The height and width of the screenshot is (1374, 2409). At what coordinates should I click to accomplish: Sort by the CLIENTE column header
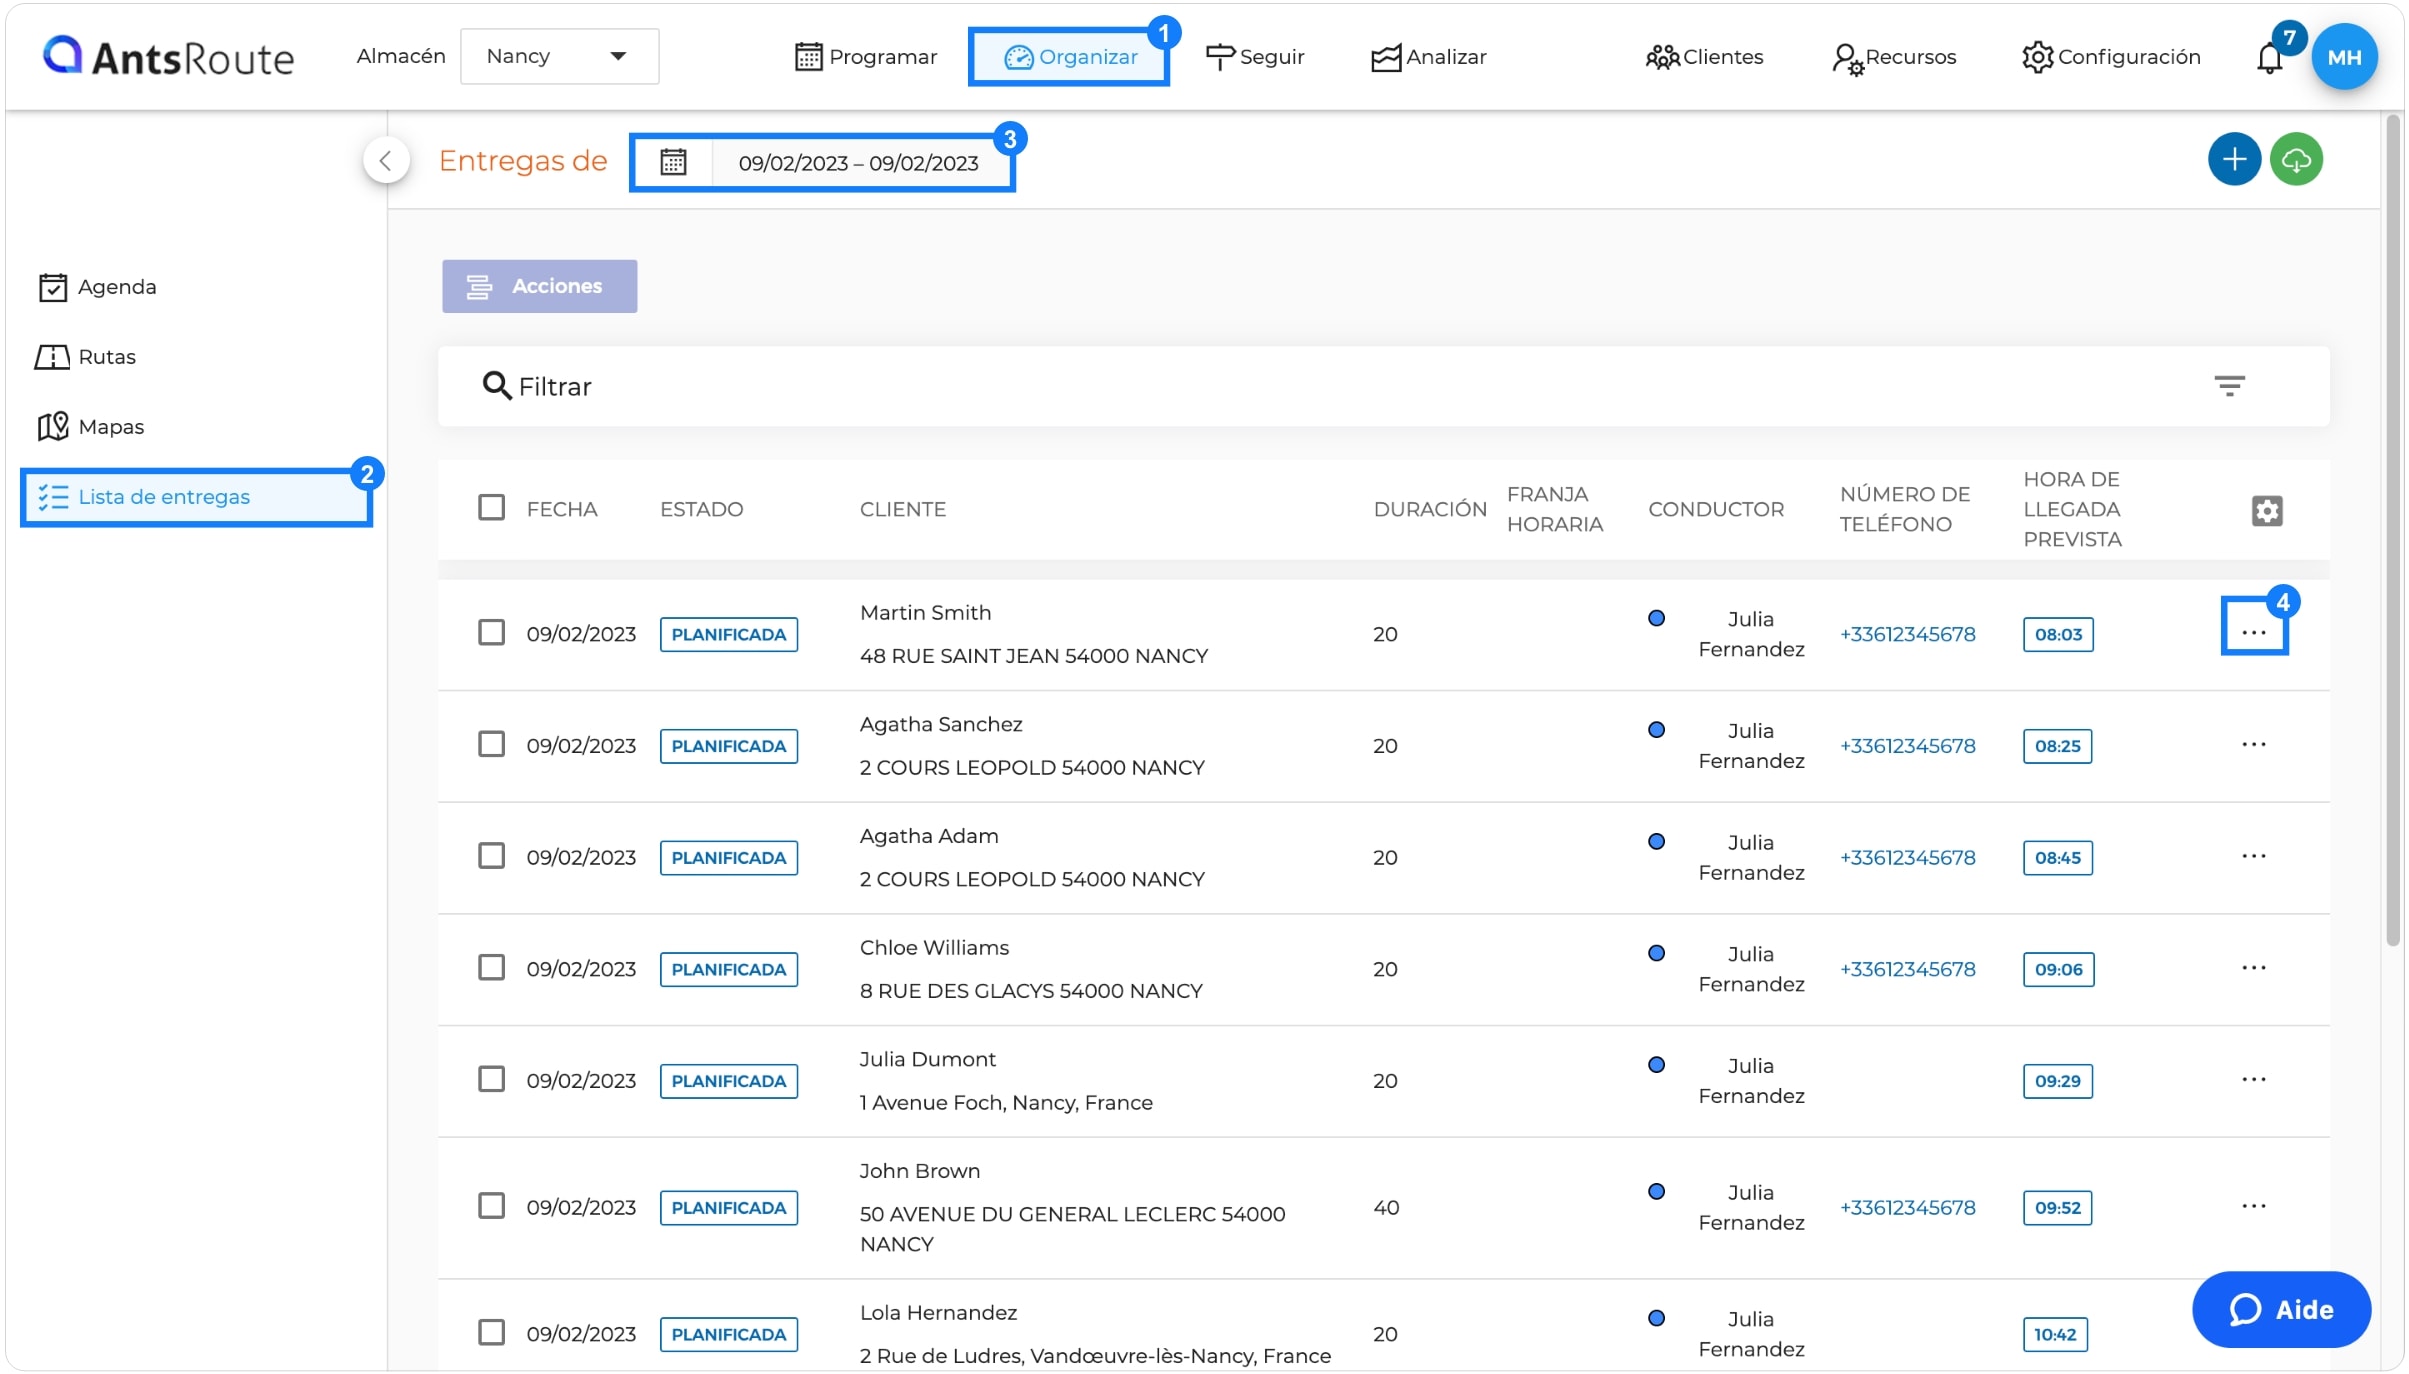[x=902, y=509]
